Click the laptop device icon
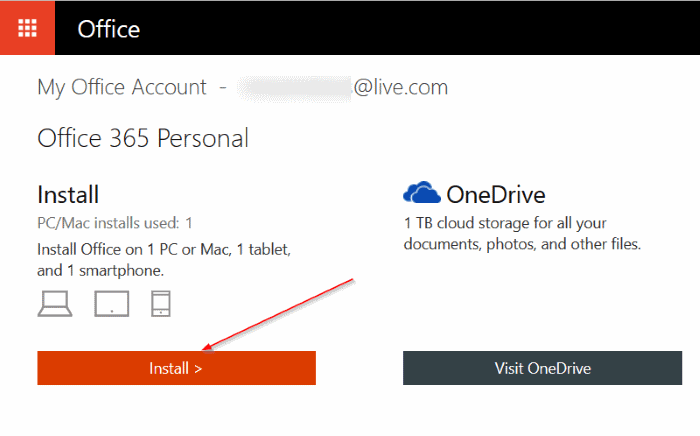700x436 pixels. [55, 304]
